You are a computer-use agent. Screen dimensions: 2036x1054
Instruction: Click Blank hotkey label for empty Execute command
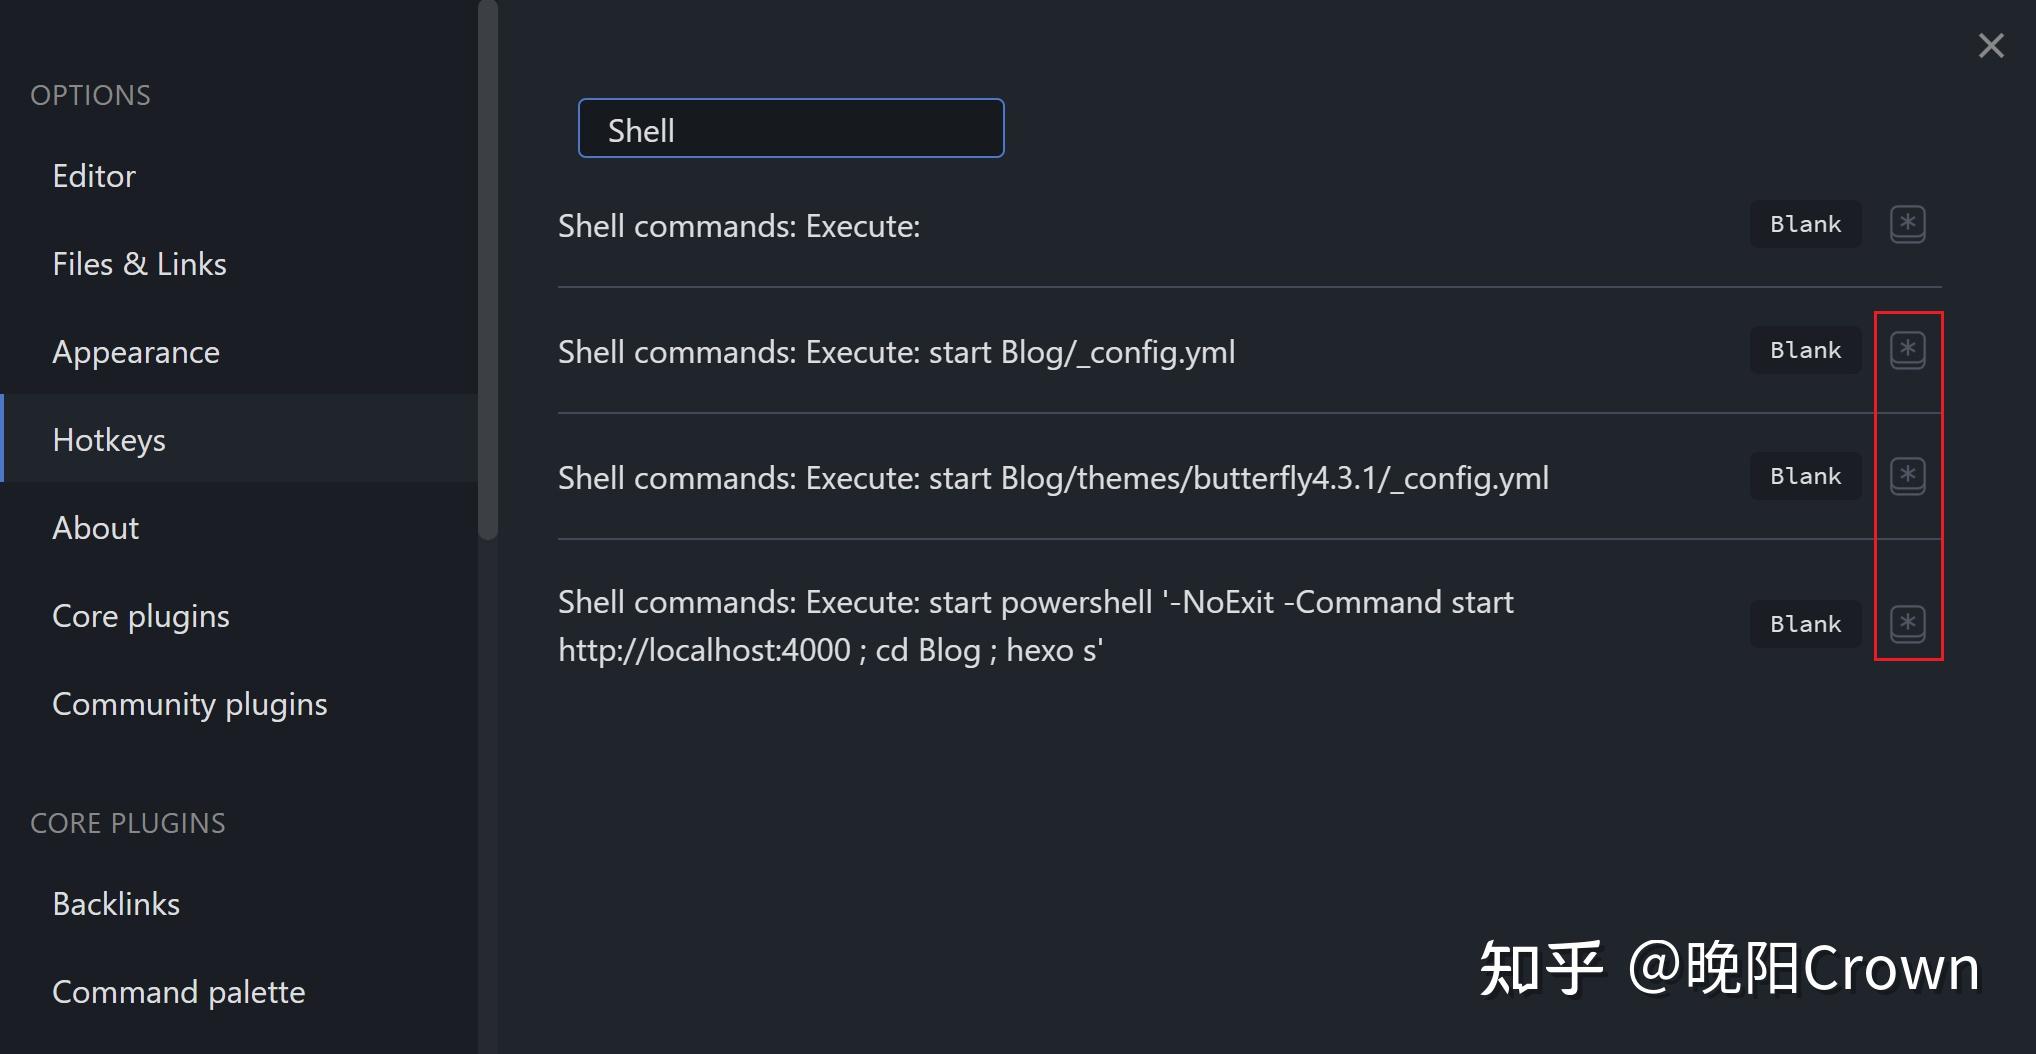coord(1805,224)
